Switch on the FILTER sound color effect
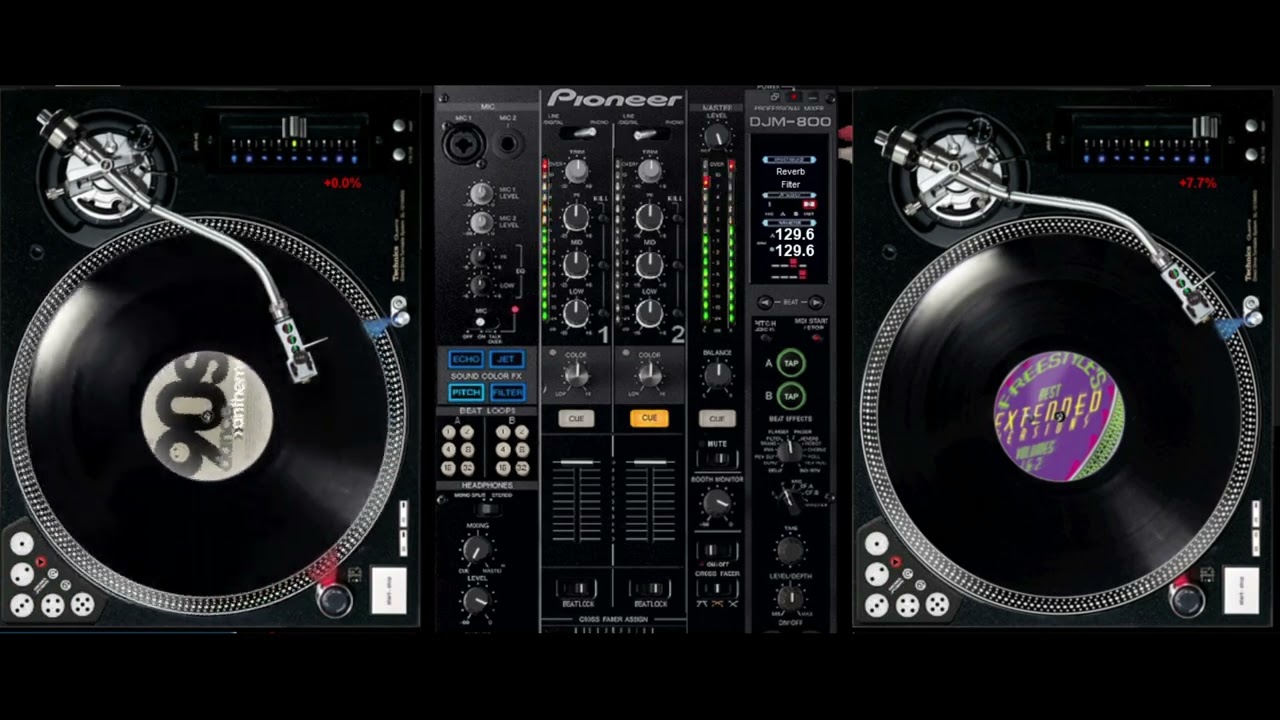 (507, 392)
